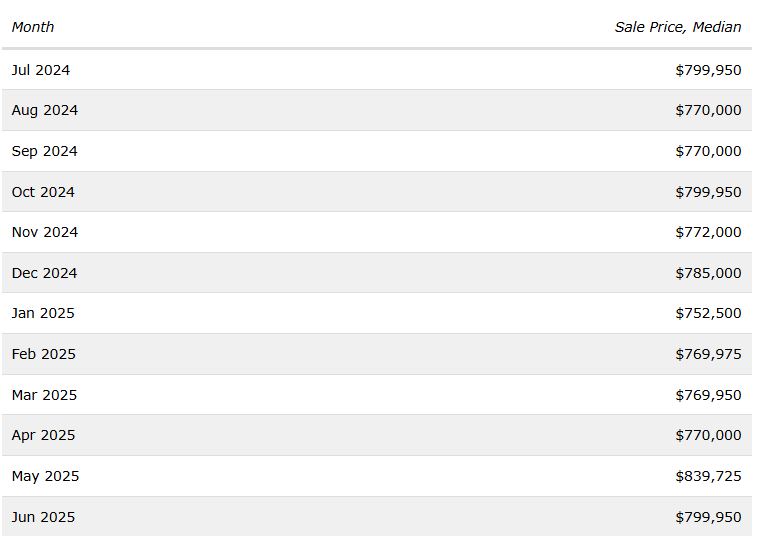The height and width of the screenshot is (551, 759).
Task: Select the Jan 2025 row label
Action: (x=43, y=313)
